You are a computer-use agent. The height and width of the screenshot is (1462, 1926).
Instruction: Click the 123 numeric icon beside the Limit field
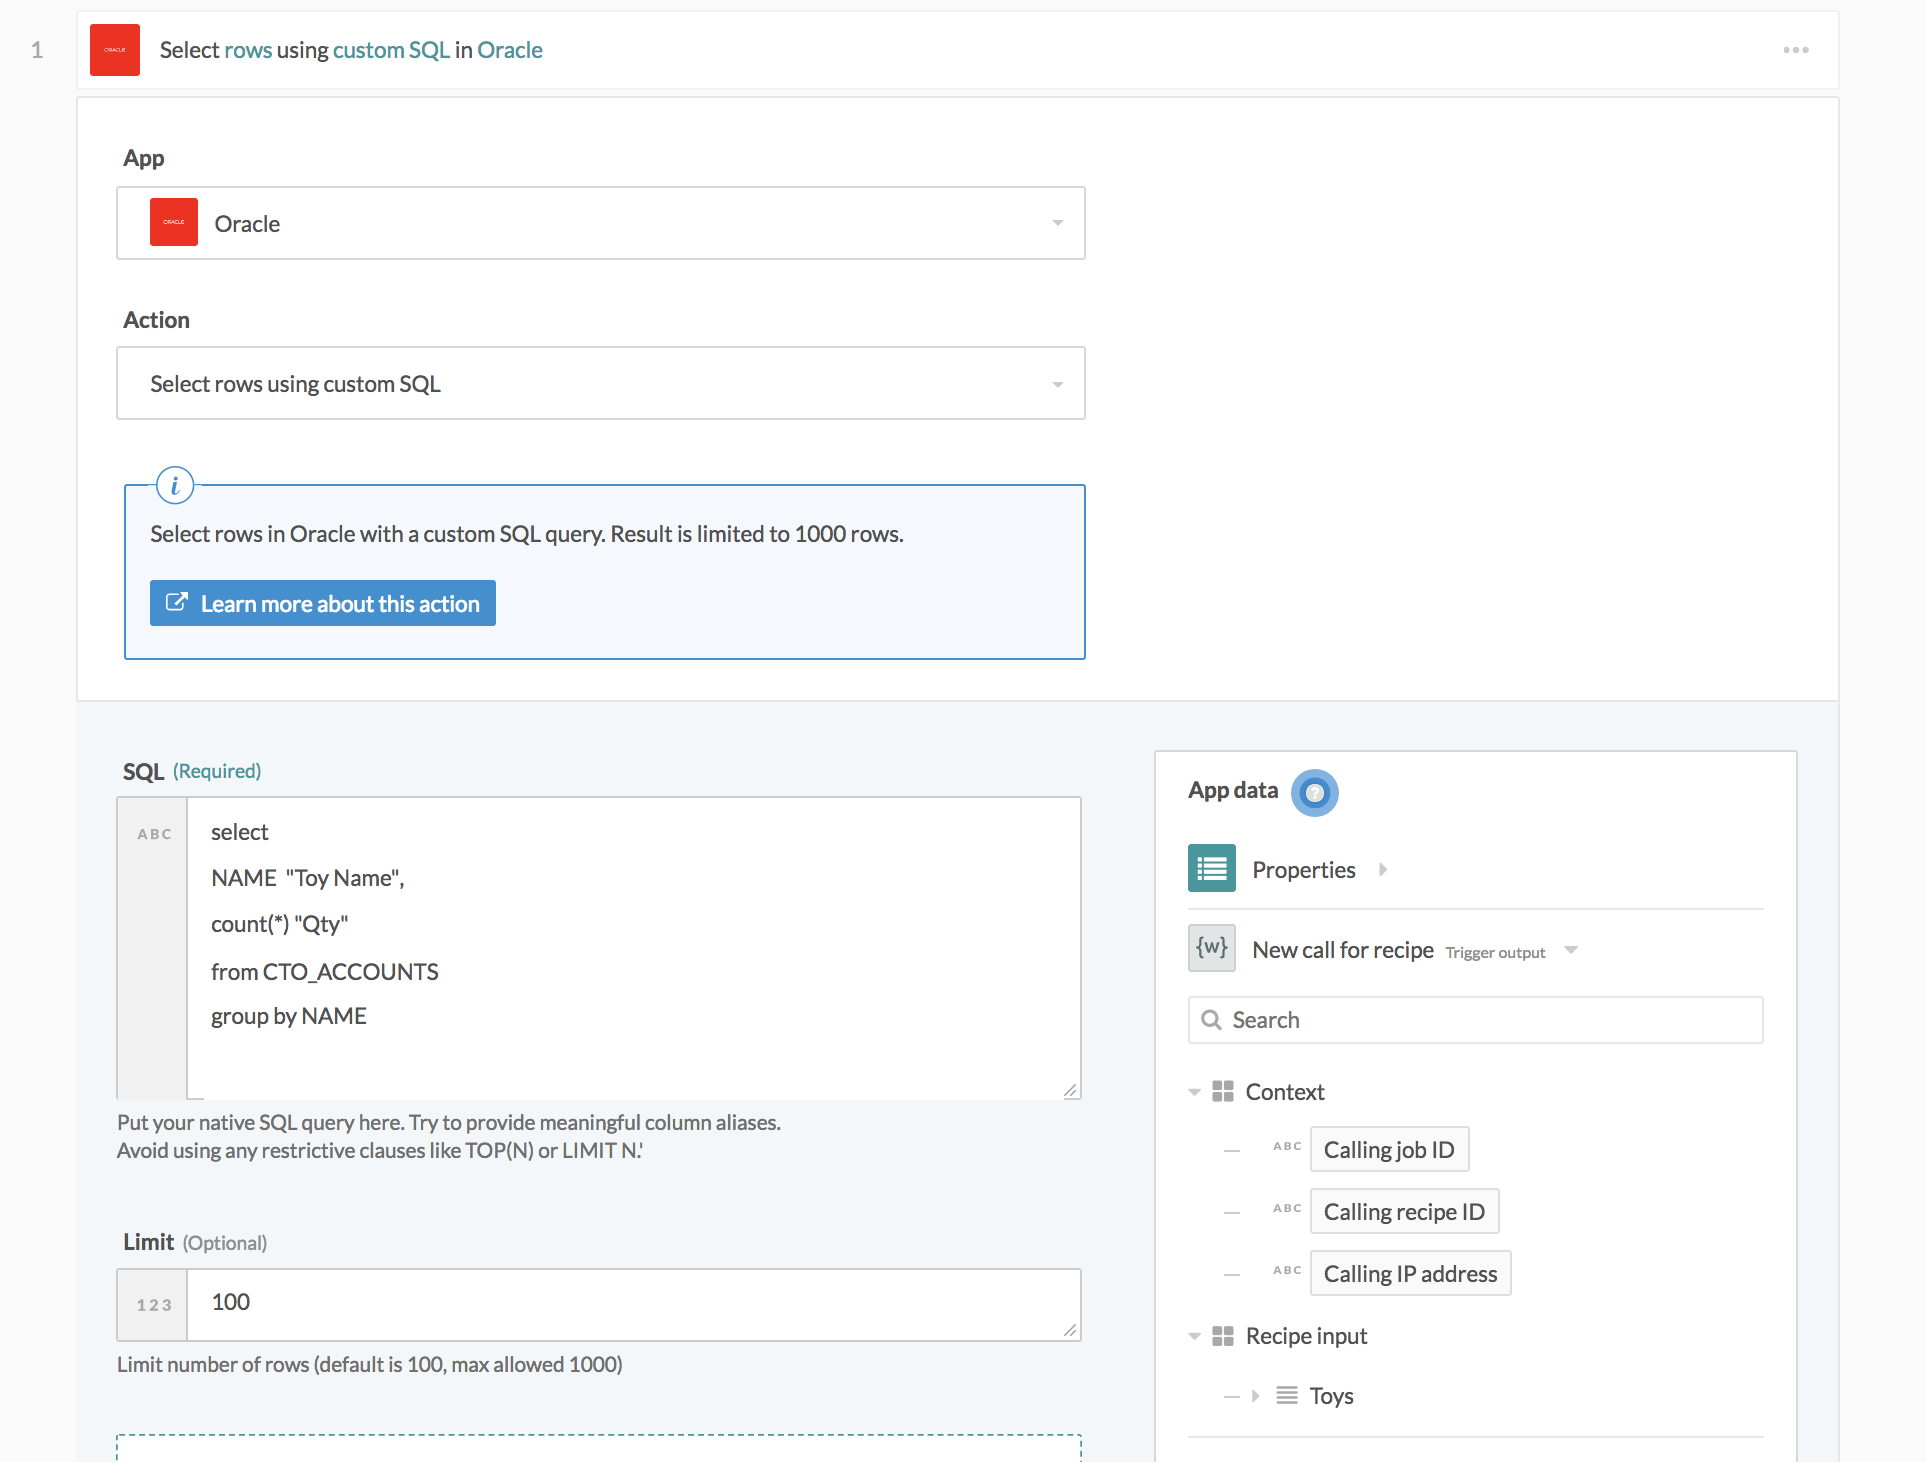pyautogui.click(x=152, y=1304)
